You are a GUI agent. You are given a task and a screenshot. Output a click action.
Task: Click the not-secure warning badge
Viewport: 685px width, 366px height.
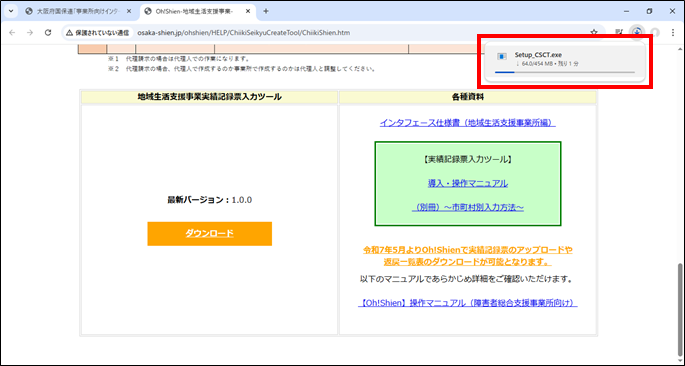(x=97, y=33)
